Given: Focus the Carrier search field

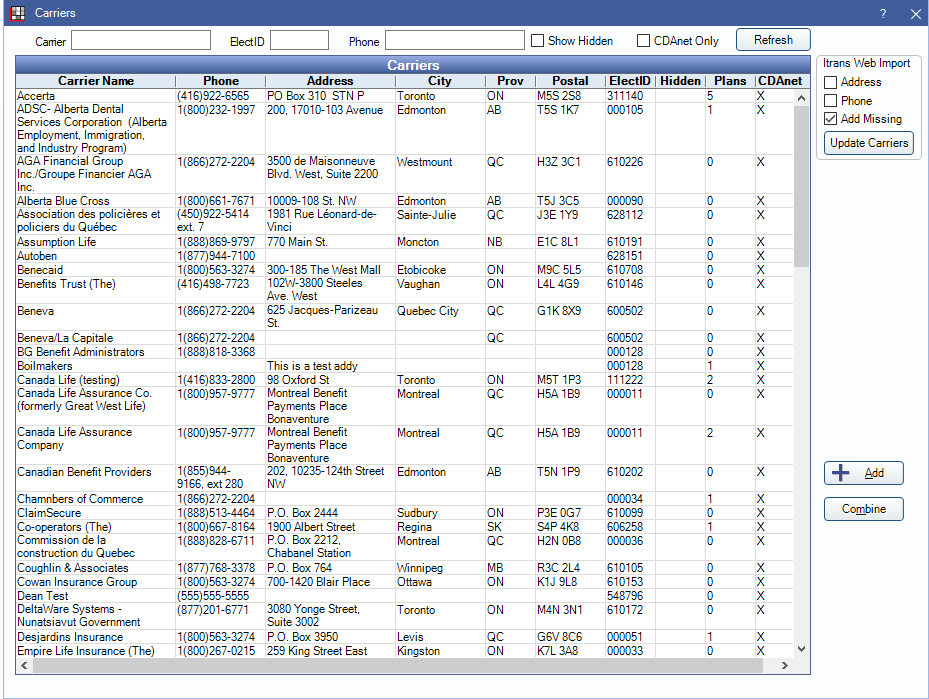Looking at the screenshot, I should pos(141,40).
